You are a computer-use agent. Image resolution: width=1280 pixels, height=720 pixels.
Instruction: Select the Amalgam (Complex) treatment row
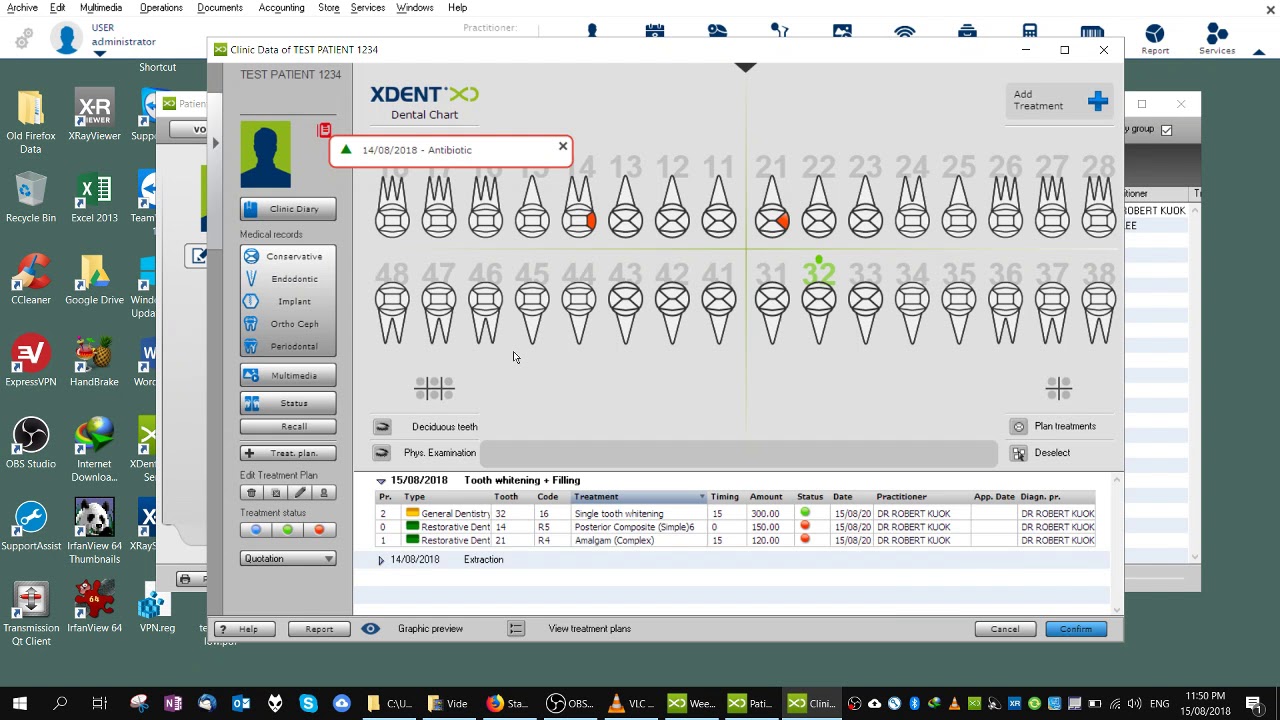(735, 541)
